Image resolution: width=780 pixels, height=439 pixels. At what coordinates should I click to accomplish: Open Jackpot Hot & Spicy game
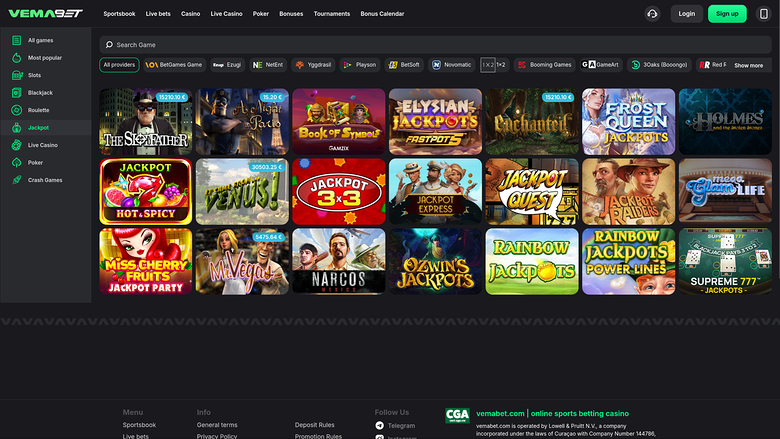coord(146,191)
